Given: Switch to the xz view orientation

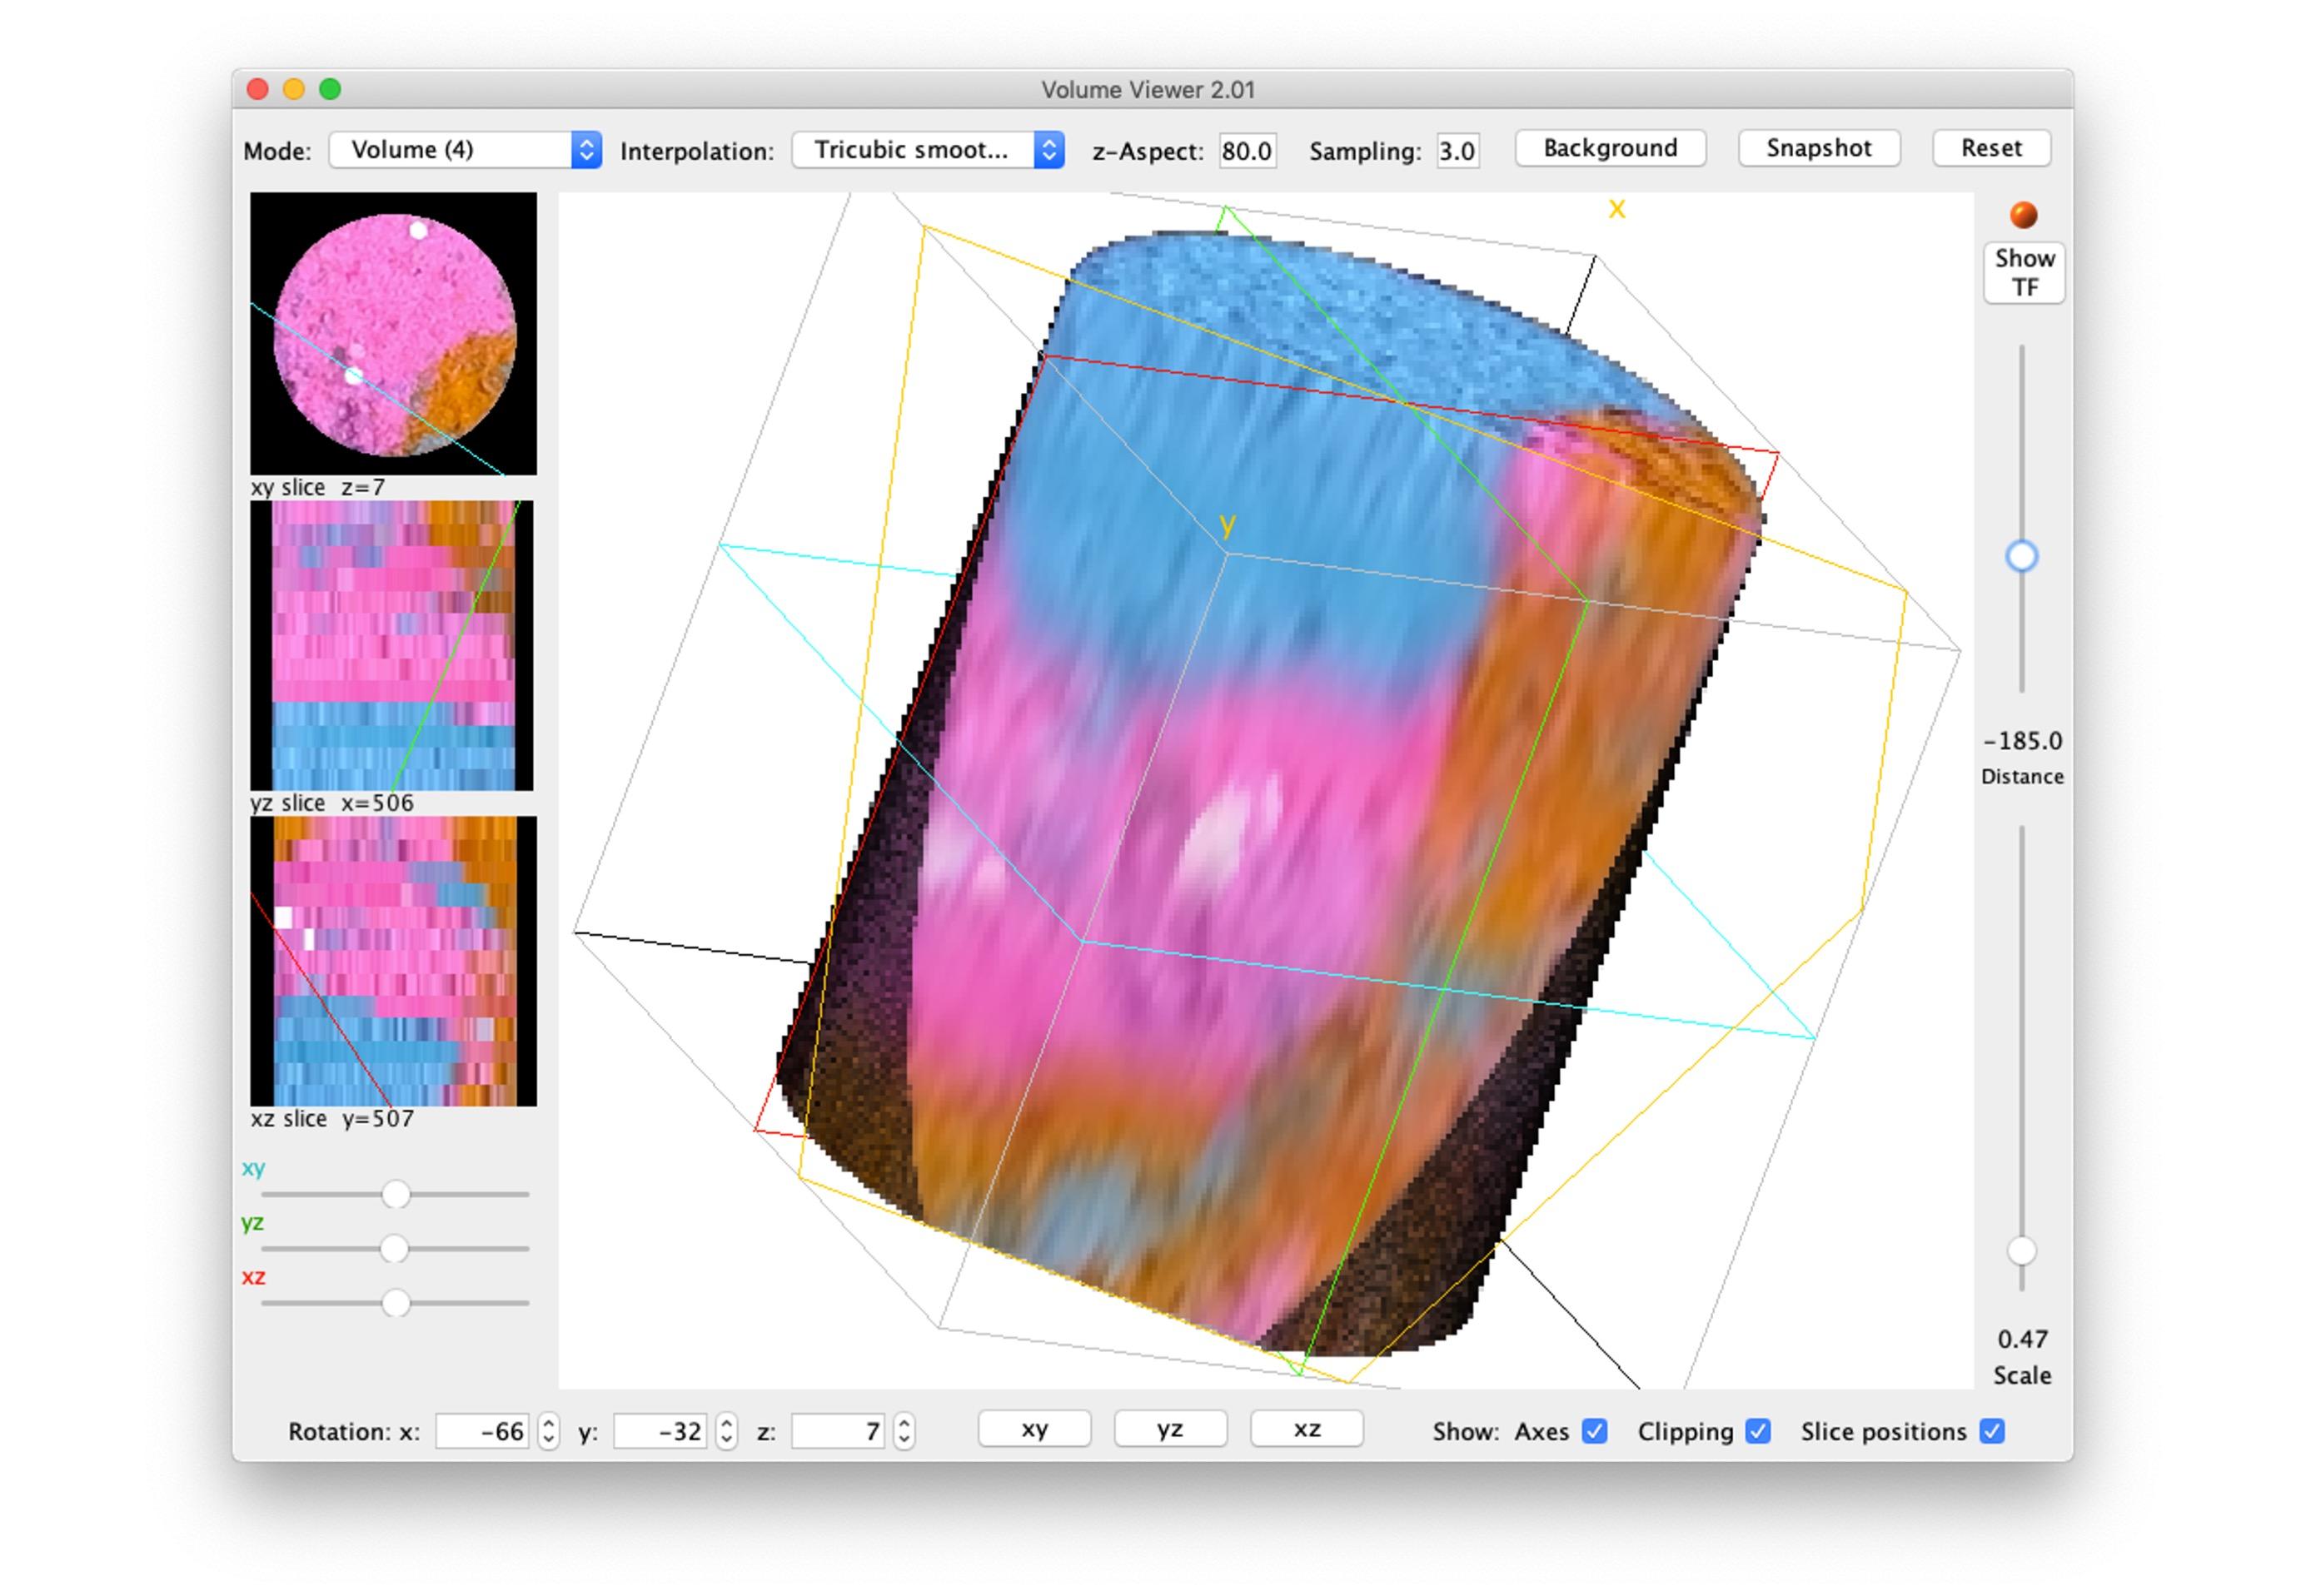Looking at the screenshot, I should pyautogui.click(x=1306, y=1429).
